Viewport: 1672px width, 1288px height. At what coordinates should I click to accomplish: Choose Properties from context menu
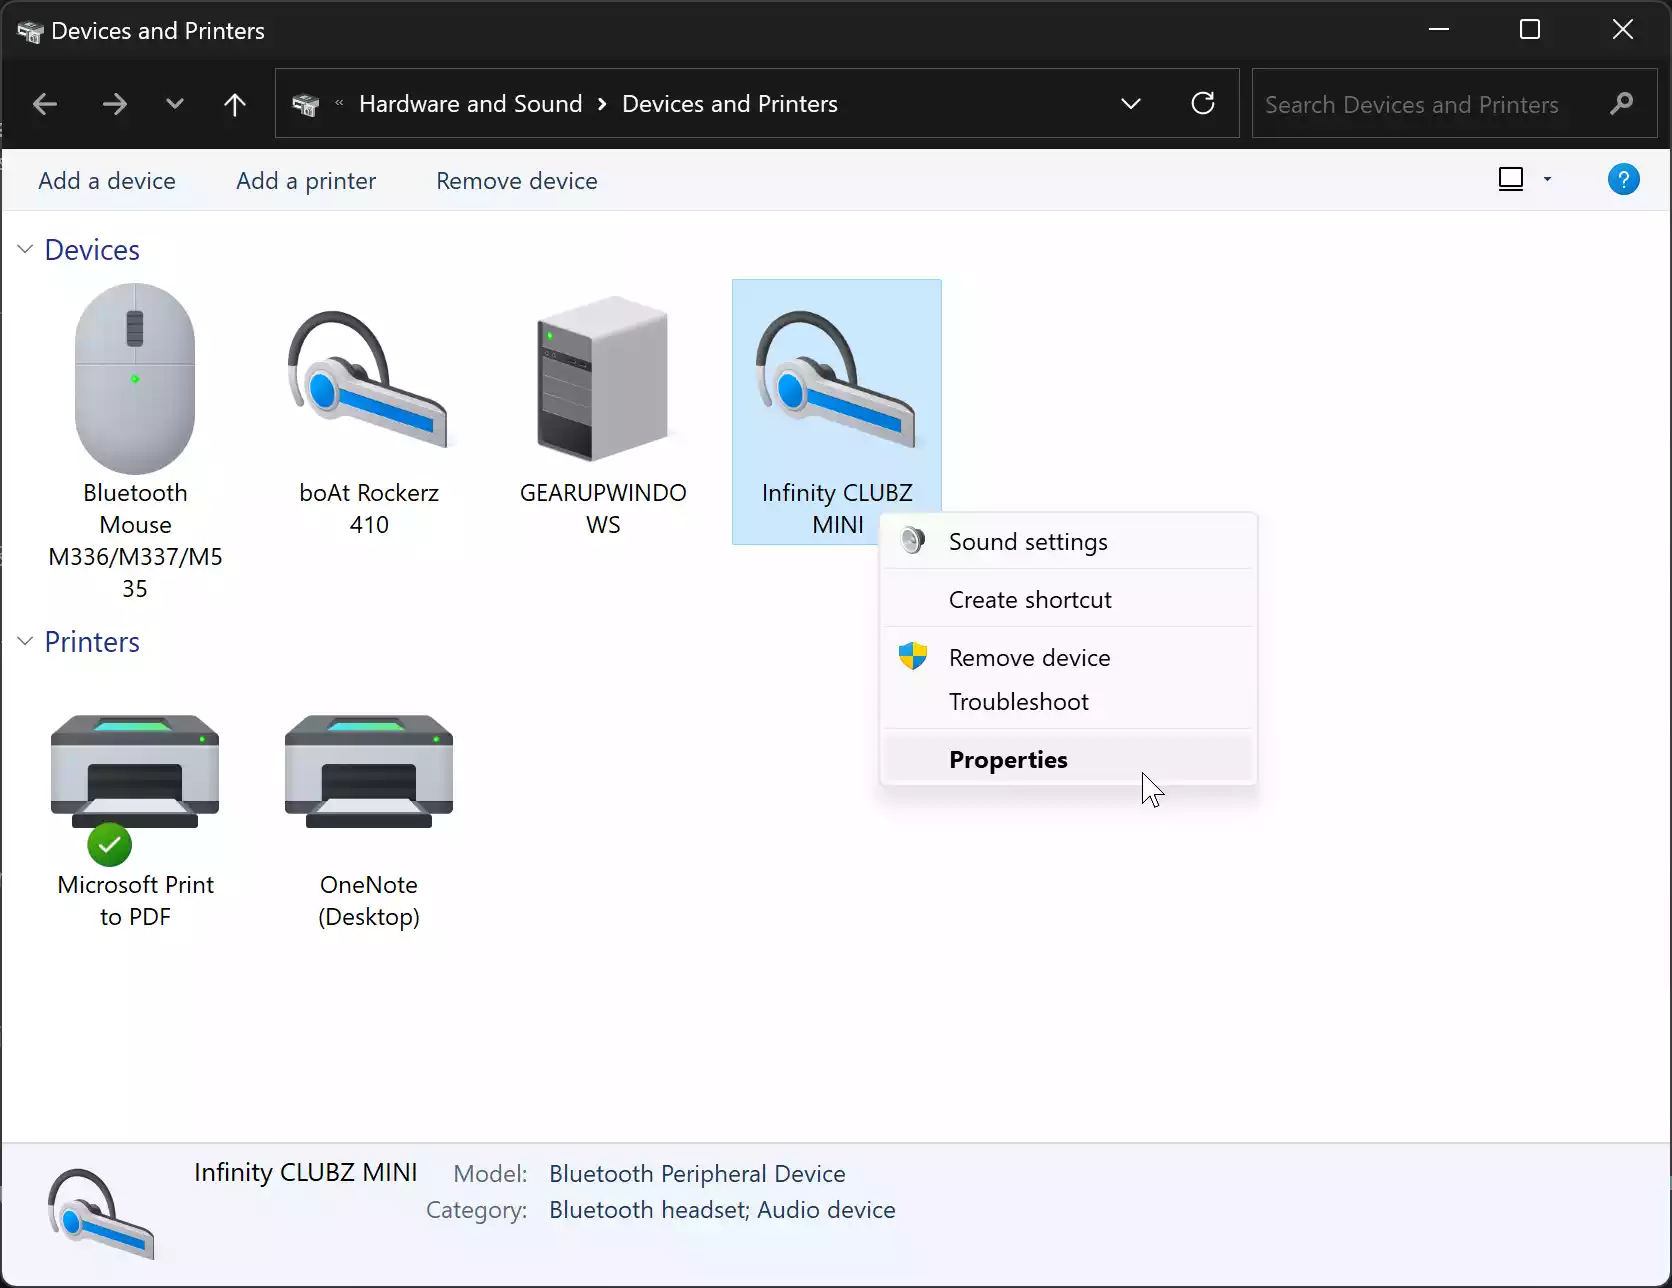pos(1067,759)
